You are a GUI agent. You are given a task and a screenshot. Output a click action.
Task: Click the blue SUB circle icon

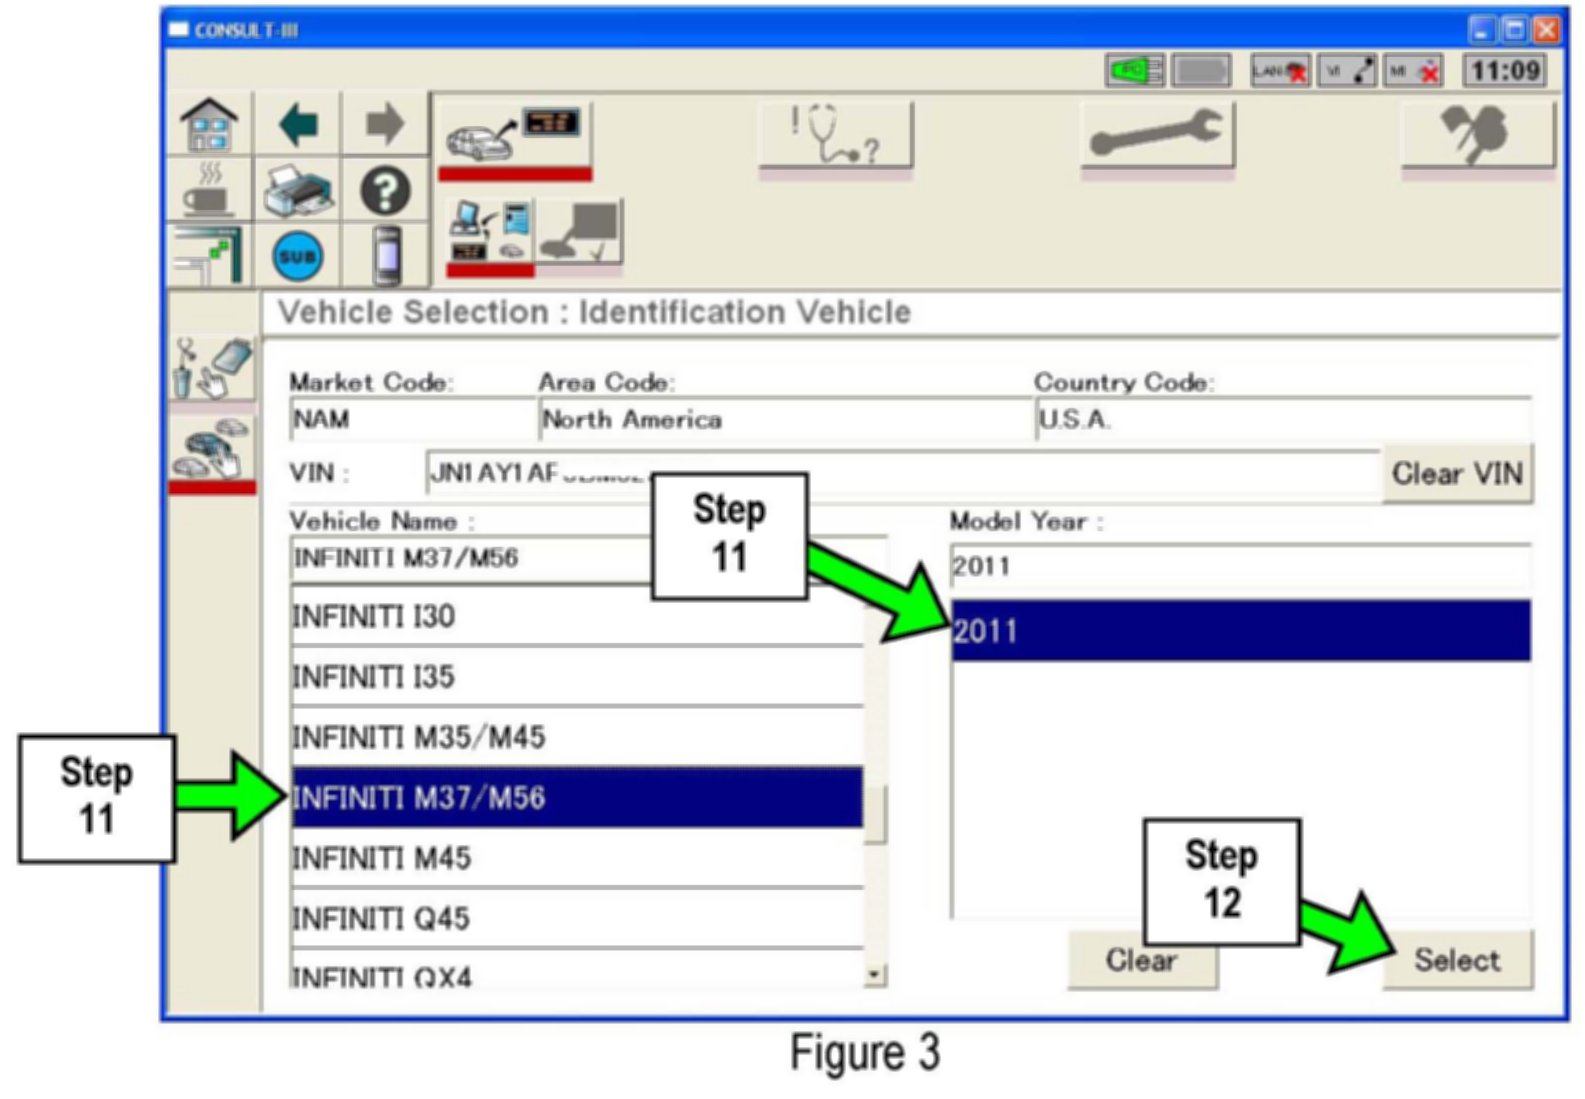click(298, 257)
